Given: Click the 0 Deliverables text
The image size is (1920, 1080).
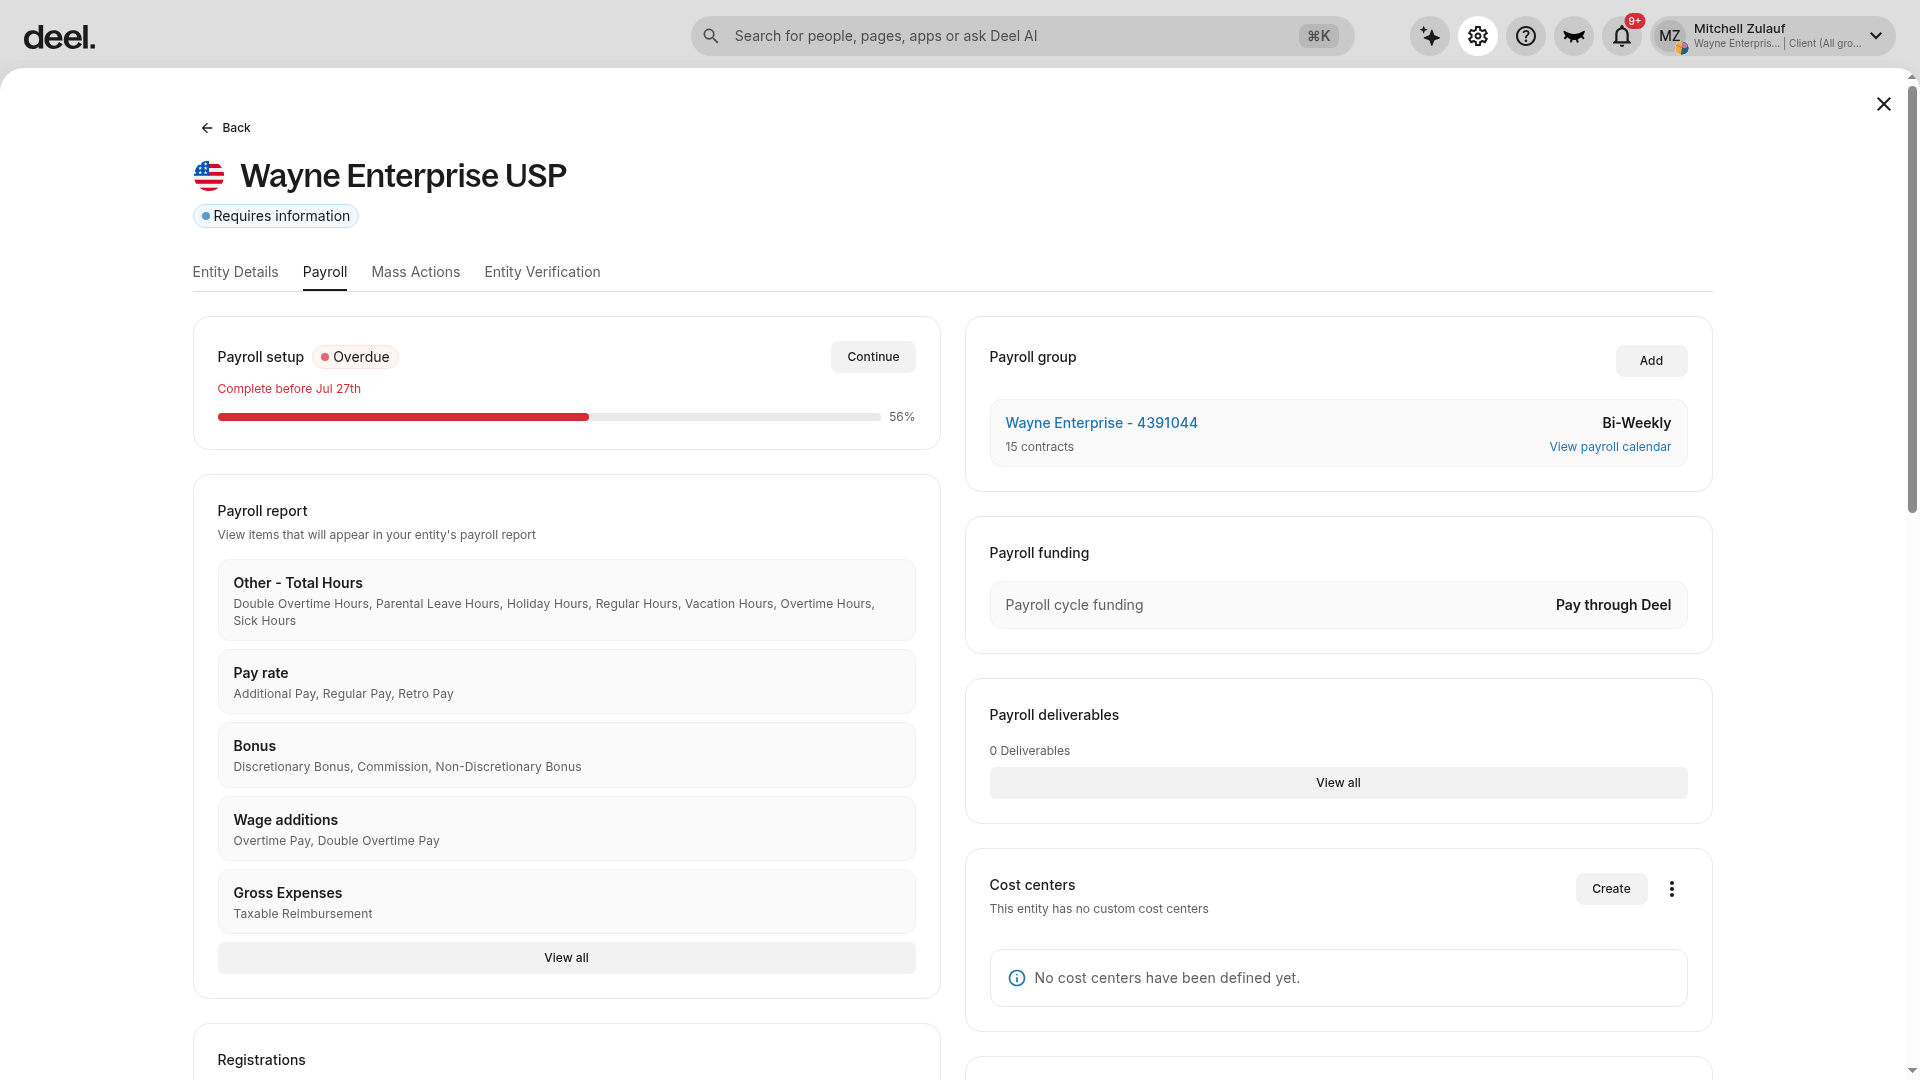Looking at the screenshot, I should [x=1030, y=751].
